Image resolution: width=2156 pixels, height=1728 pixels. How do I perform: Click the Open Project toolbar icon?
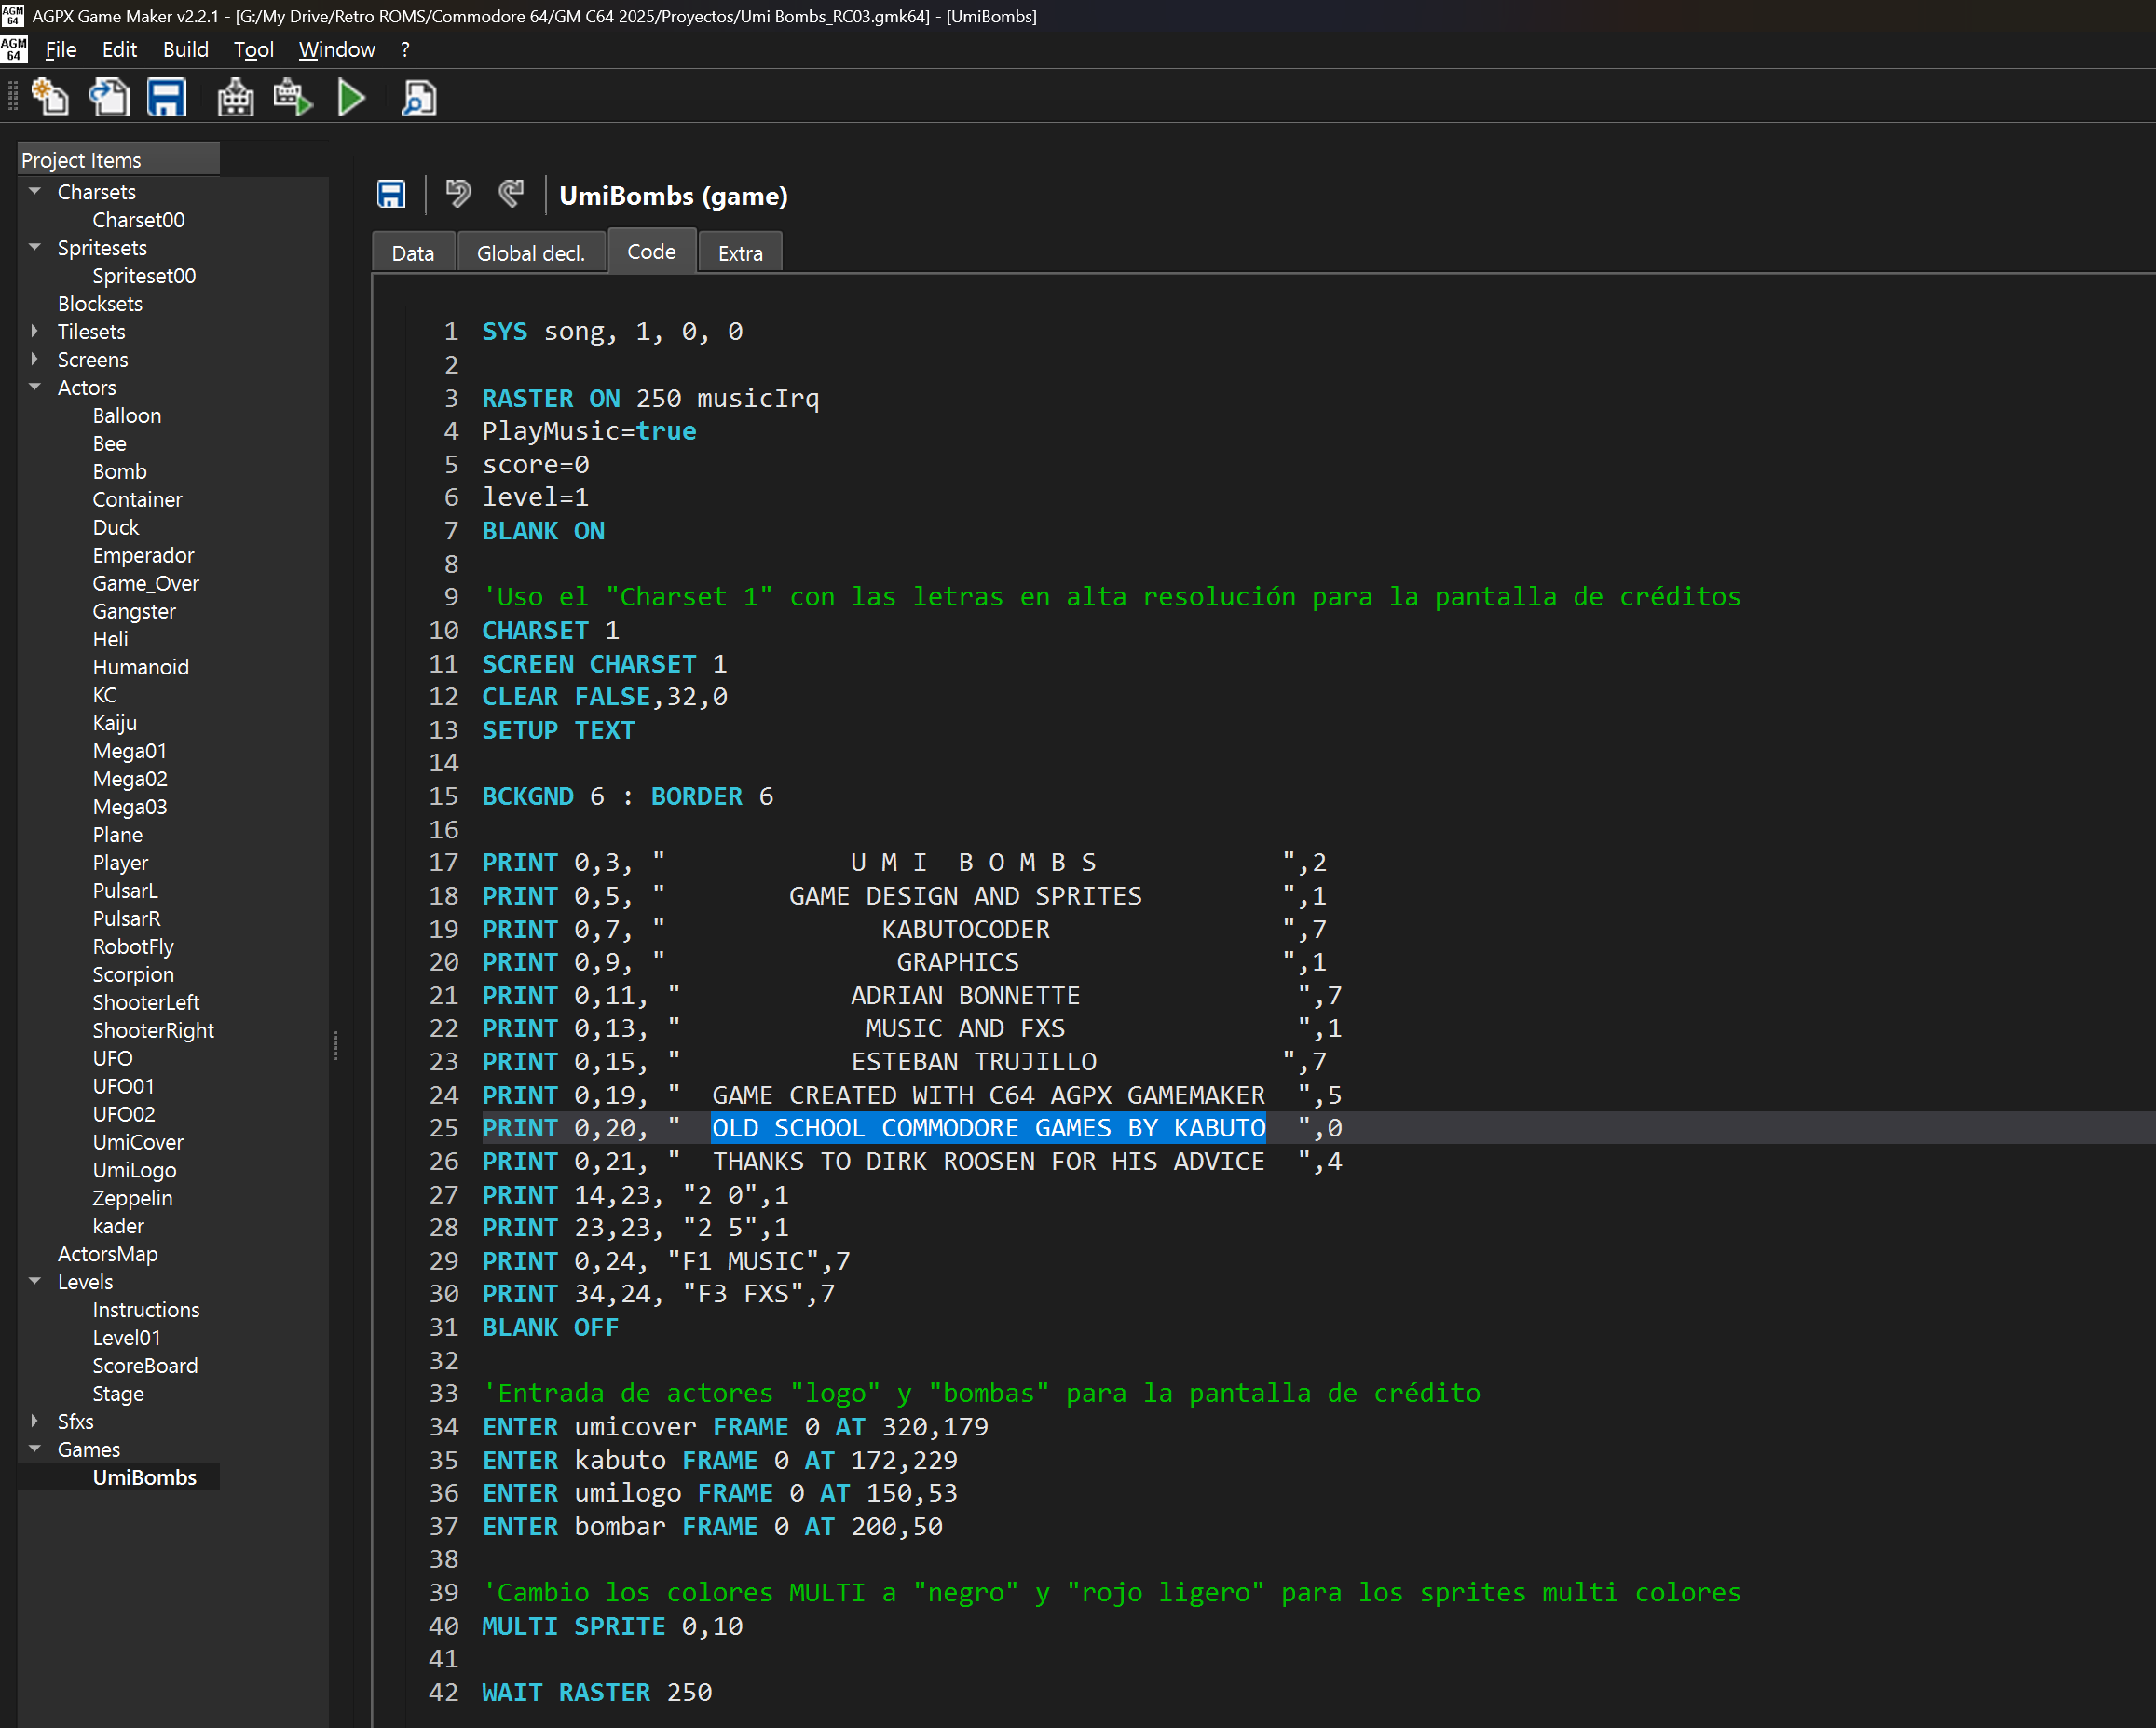click(x=109, y=98)
